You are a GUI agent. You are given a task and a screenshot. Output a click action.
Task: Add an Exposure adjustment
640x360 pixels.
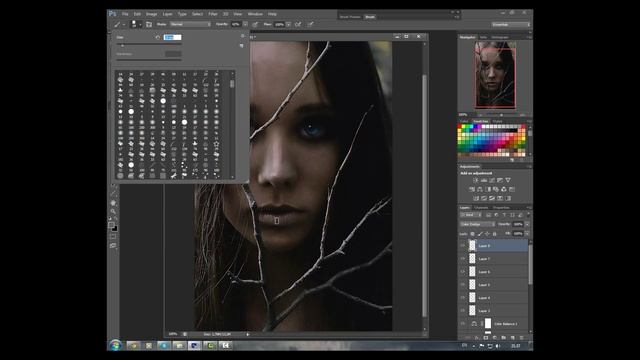(x=500, y=180)
